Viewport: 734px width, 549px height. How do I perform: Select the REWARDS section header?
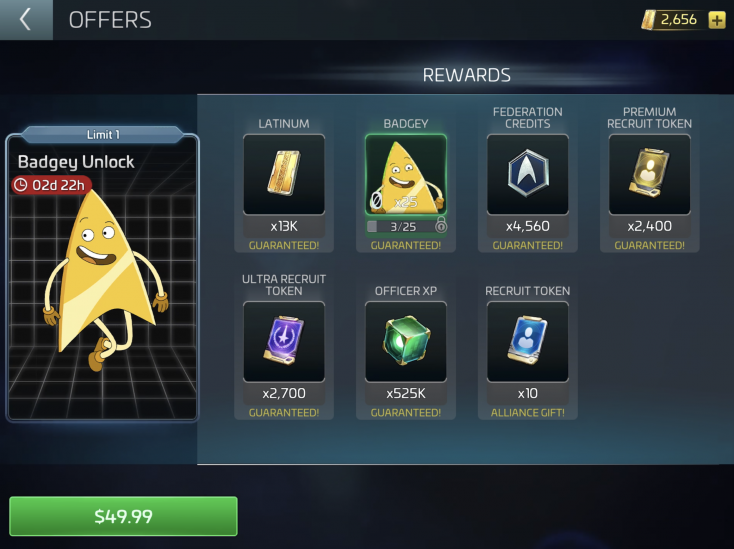[x=467, y=75]
